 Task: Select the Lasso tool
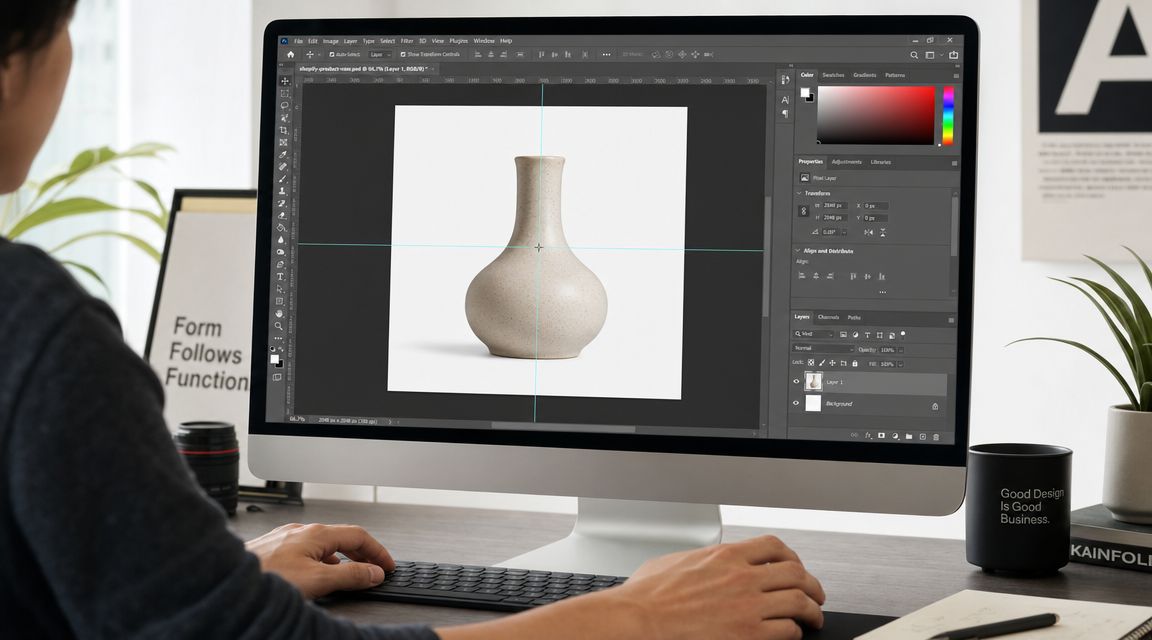coord(284,106)
